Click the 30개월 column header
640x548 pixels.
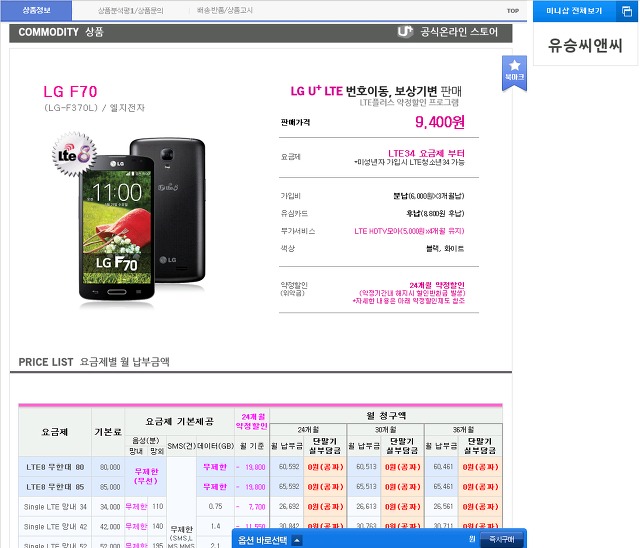tap(386, 429)
